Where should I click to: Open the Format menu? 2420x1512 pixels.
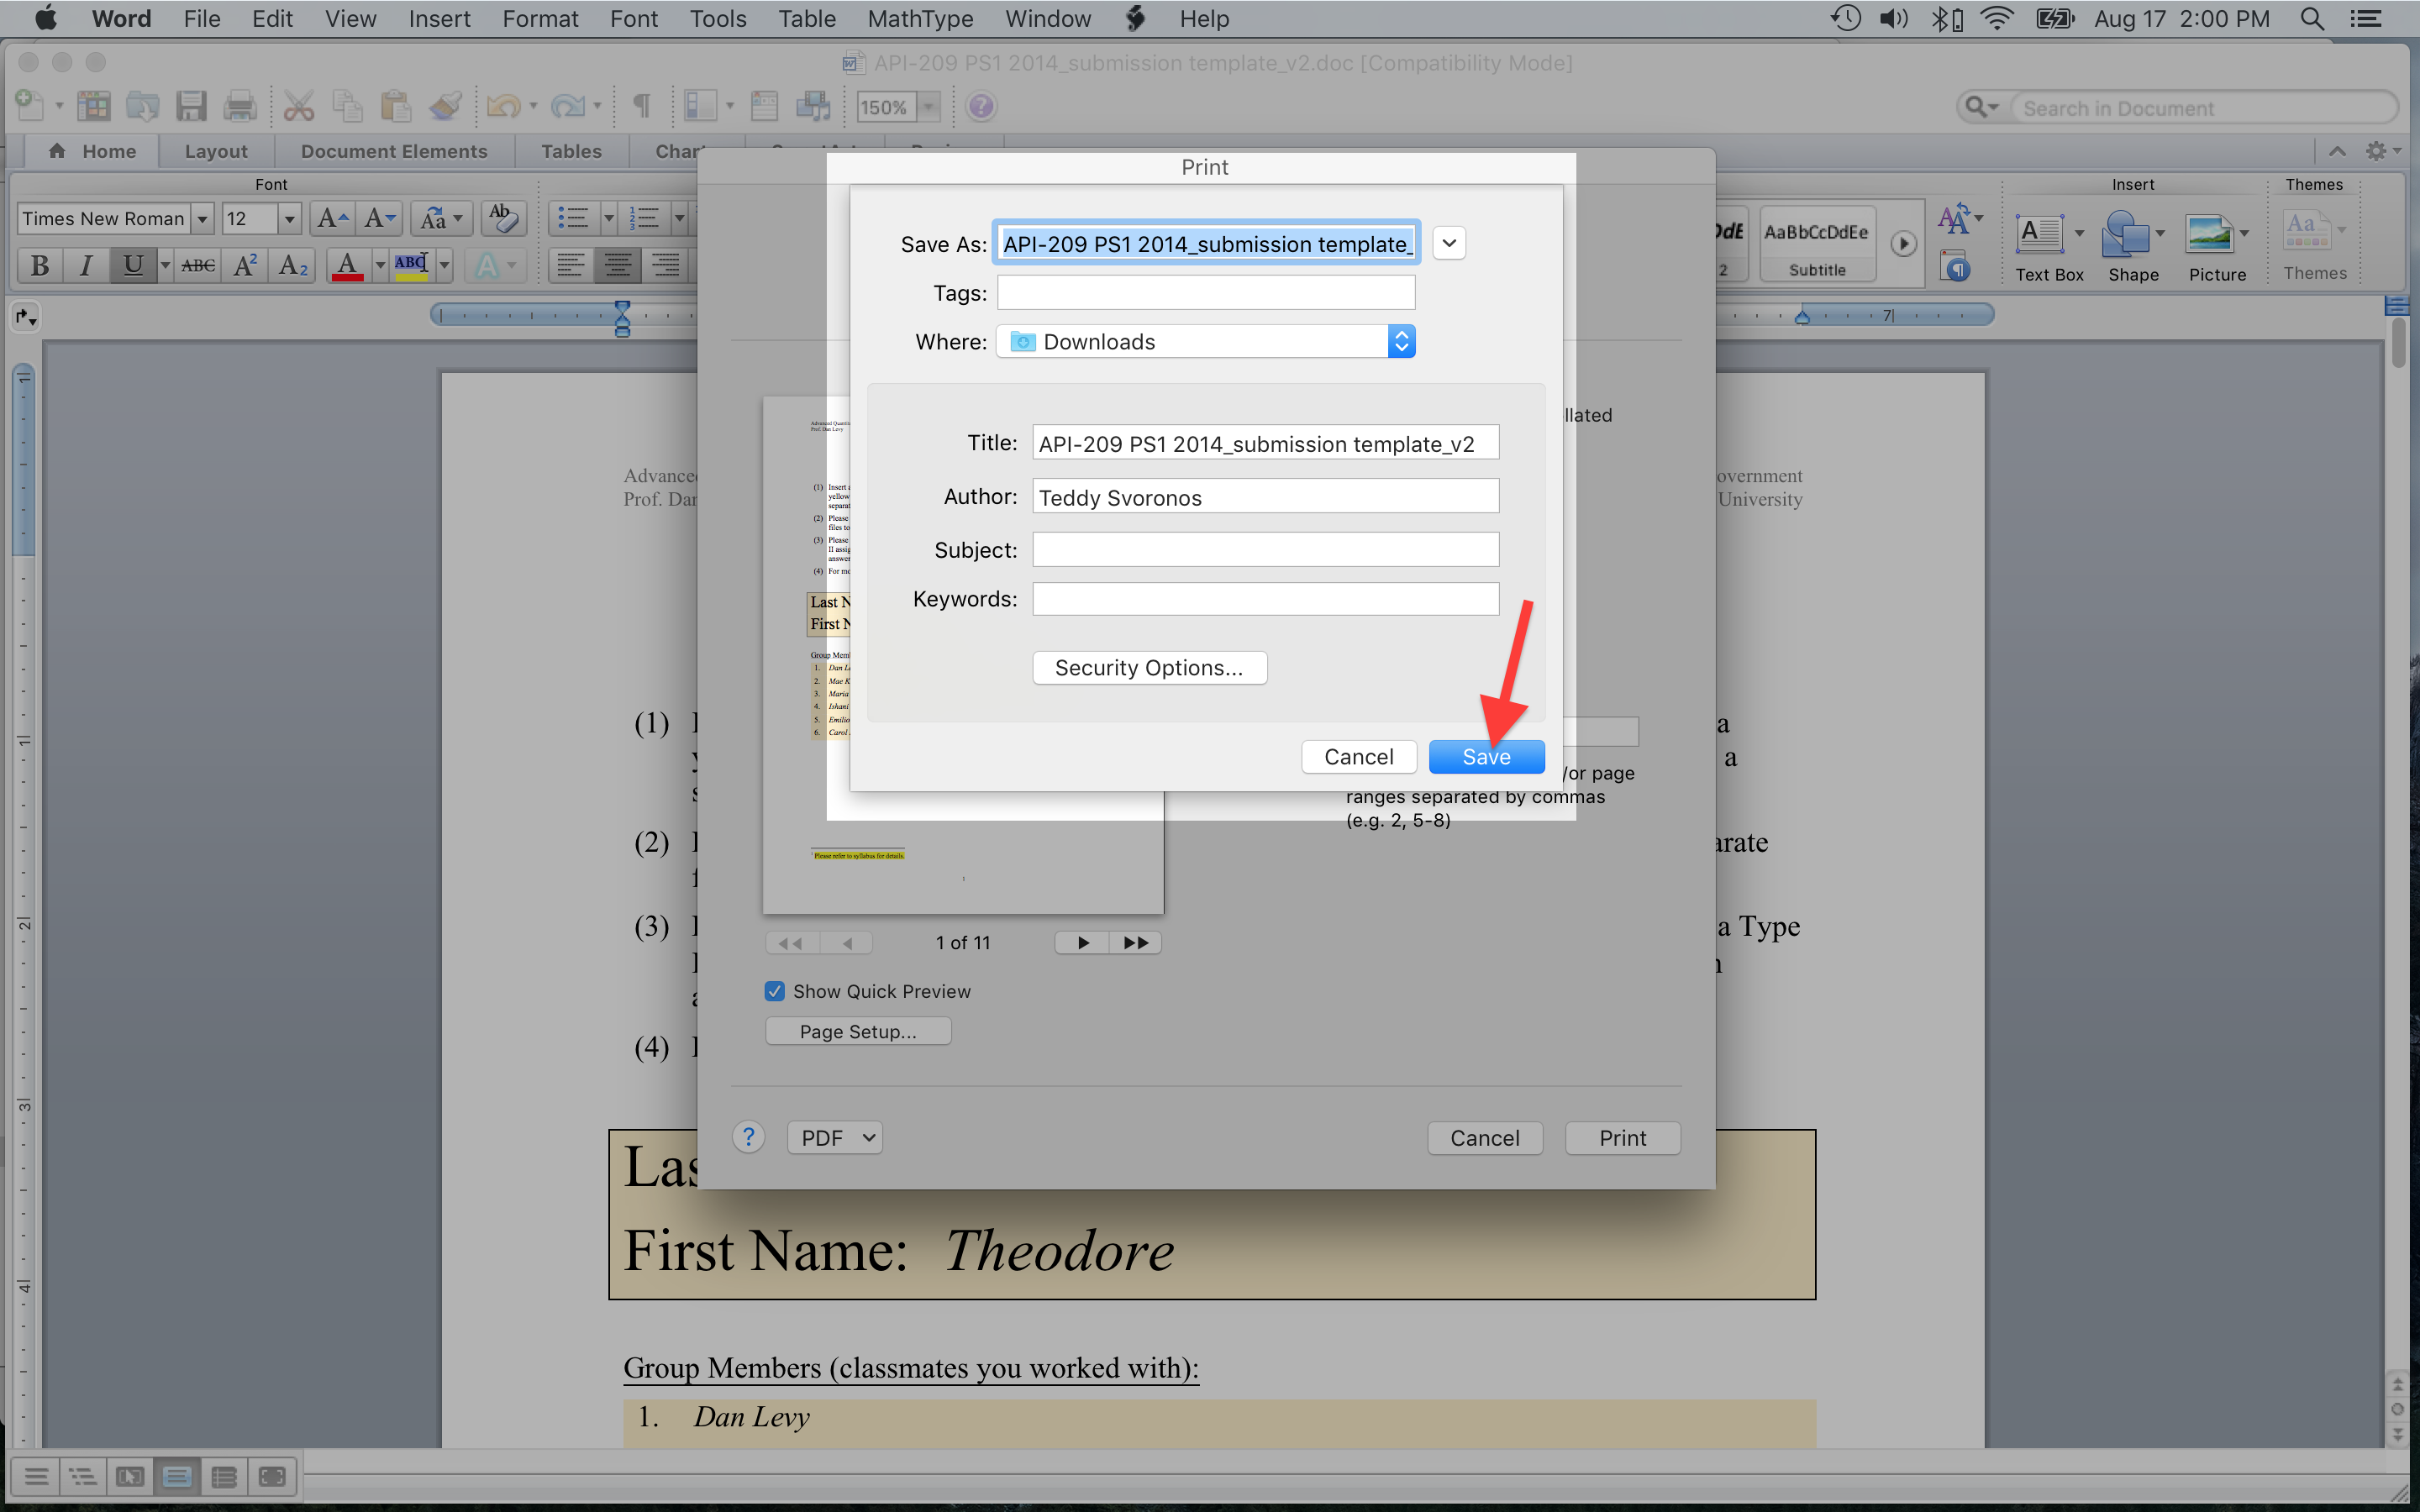click(540, 18)
